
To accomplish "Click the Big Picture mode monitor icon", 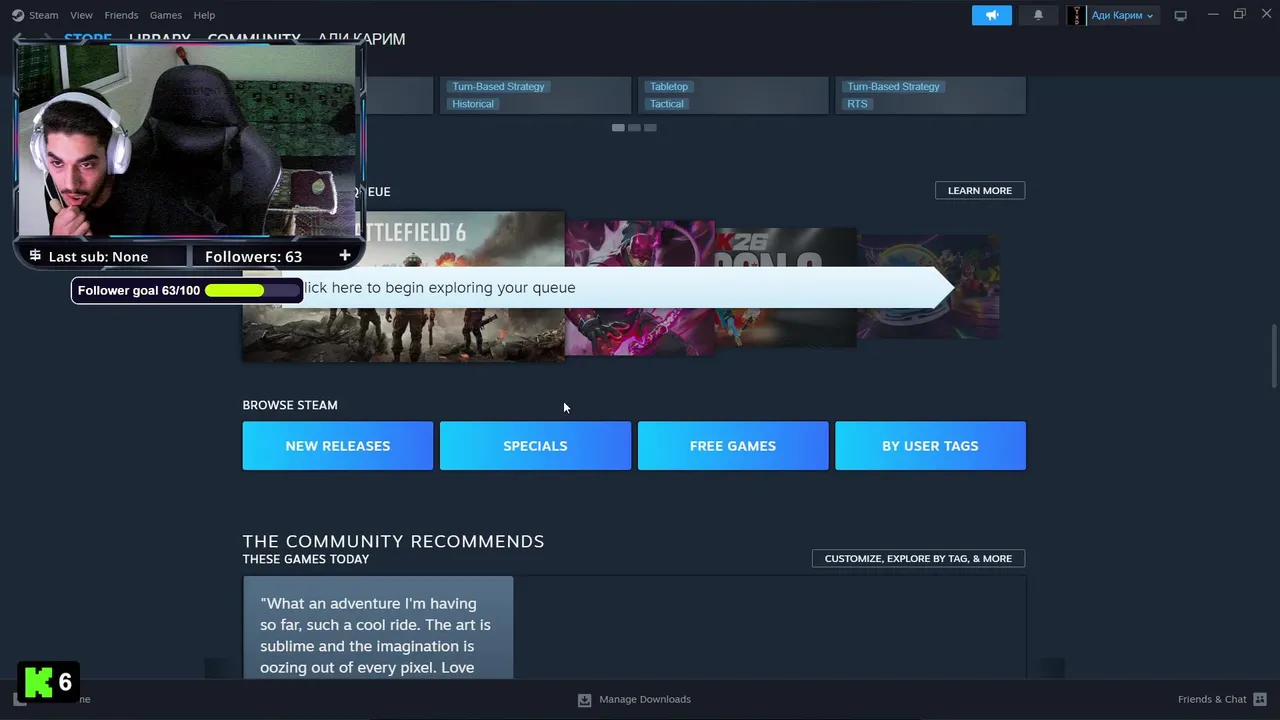I will 1180,15.
